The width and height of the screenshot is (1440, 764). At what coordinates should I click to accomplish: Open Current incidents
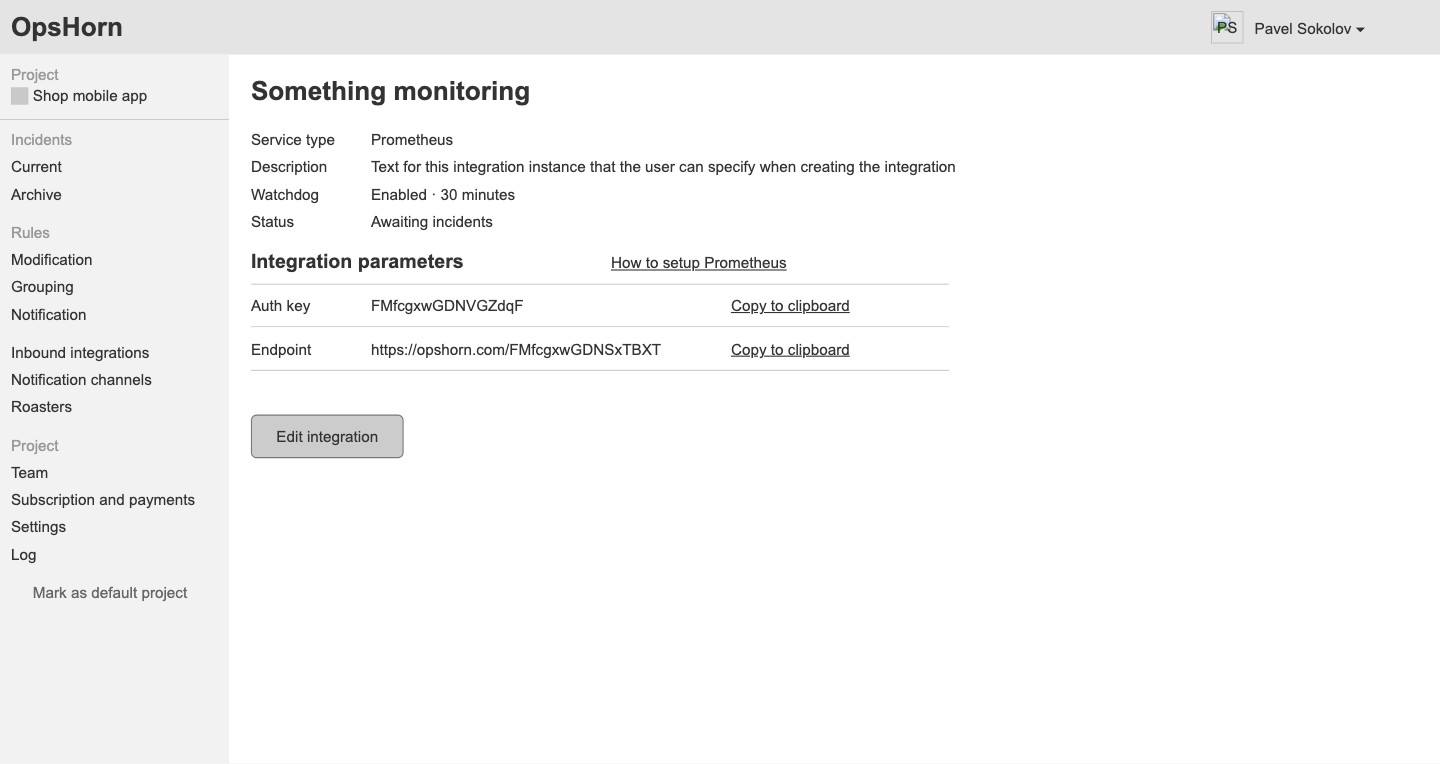[36, 167]
